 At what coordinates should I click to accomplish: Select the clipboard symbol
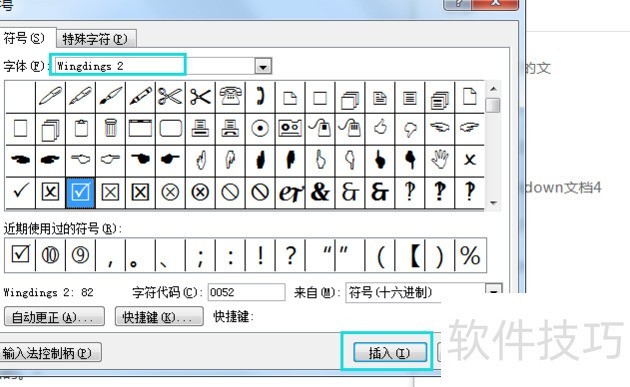(x=81, y=128)
